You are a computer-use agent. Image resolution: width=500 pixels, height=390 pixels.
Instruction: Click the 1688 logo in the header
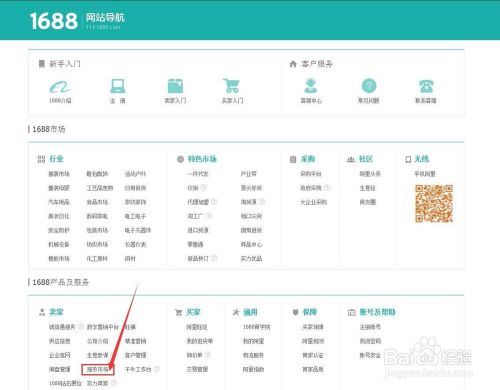53,21
